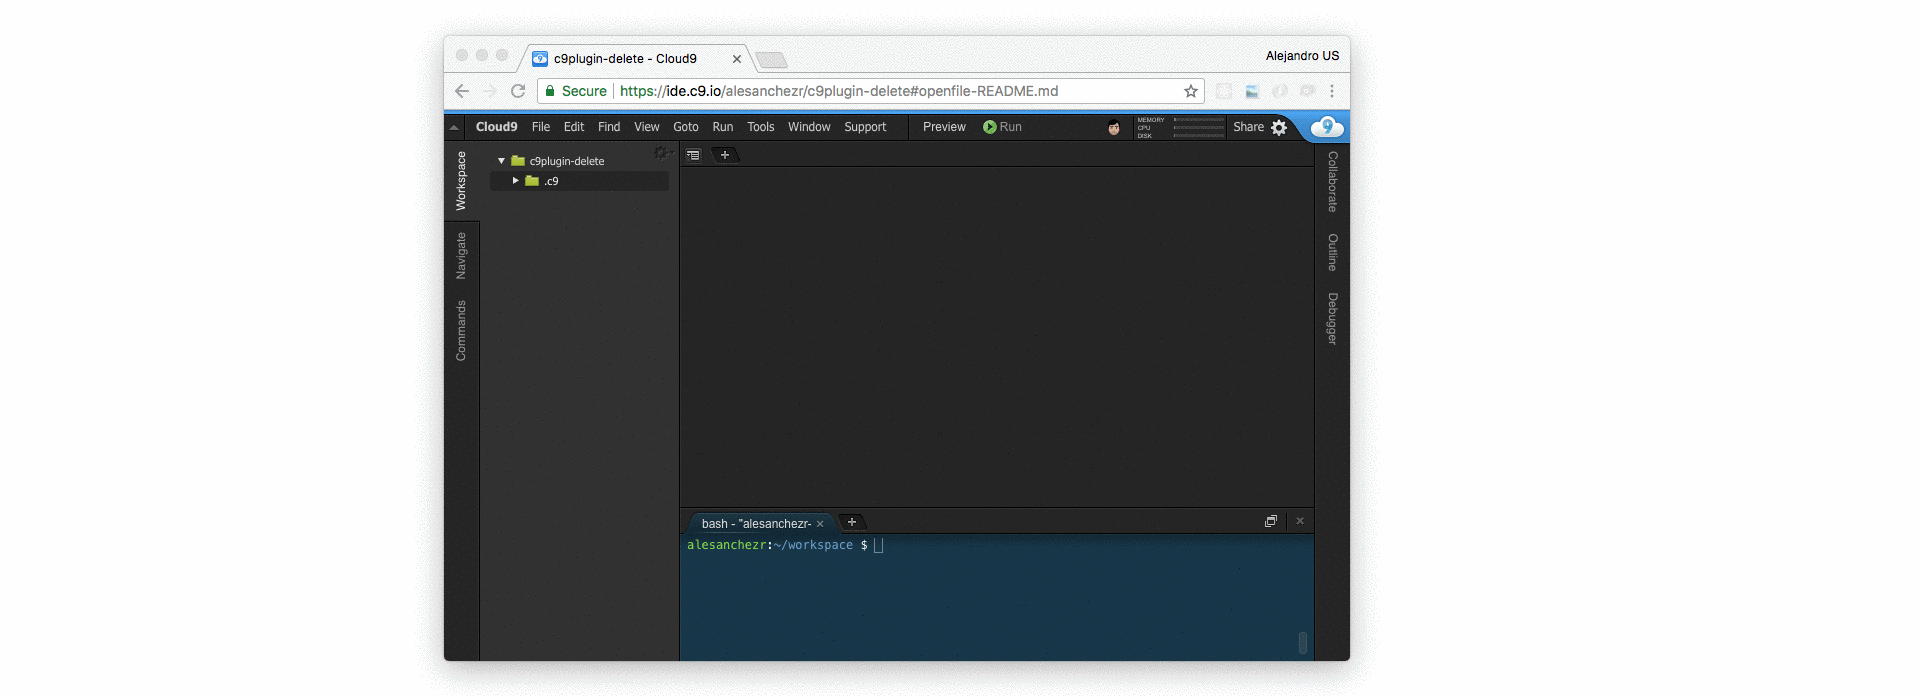Bookmark this page with the star
The image size is (1918, 696).
[1191, 91]
